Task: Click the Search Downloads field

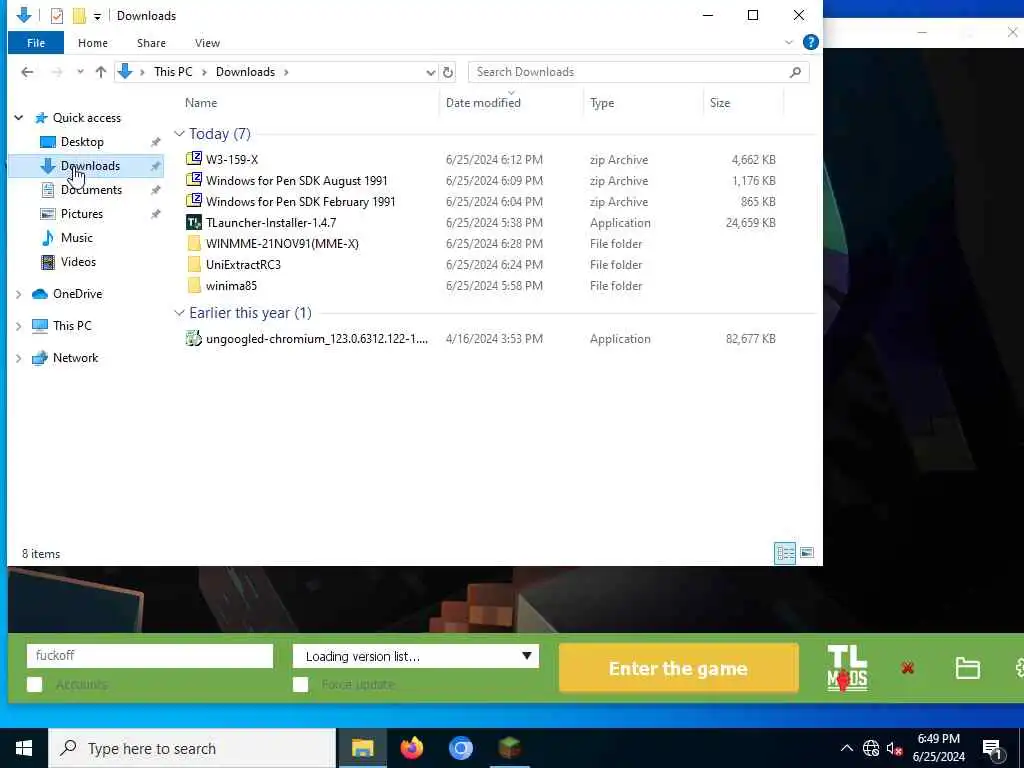Action: tap(639, 72)
